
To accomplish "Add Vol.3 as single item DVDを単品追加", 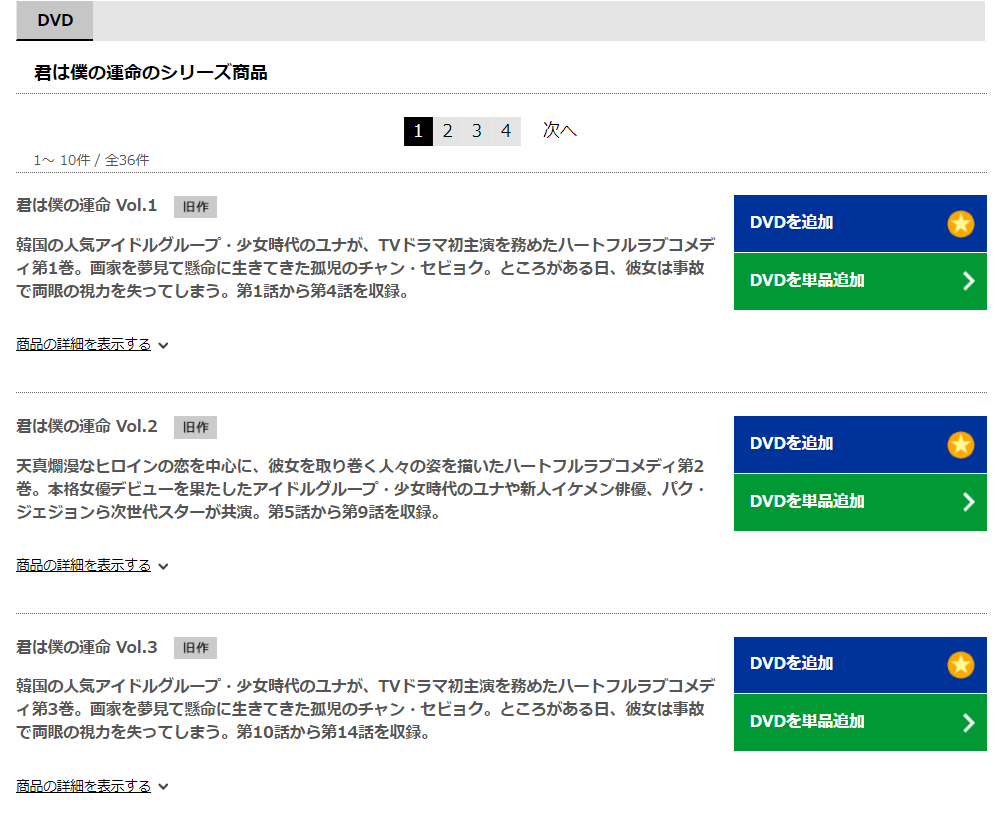I will point(860,722).
